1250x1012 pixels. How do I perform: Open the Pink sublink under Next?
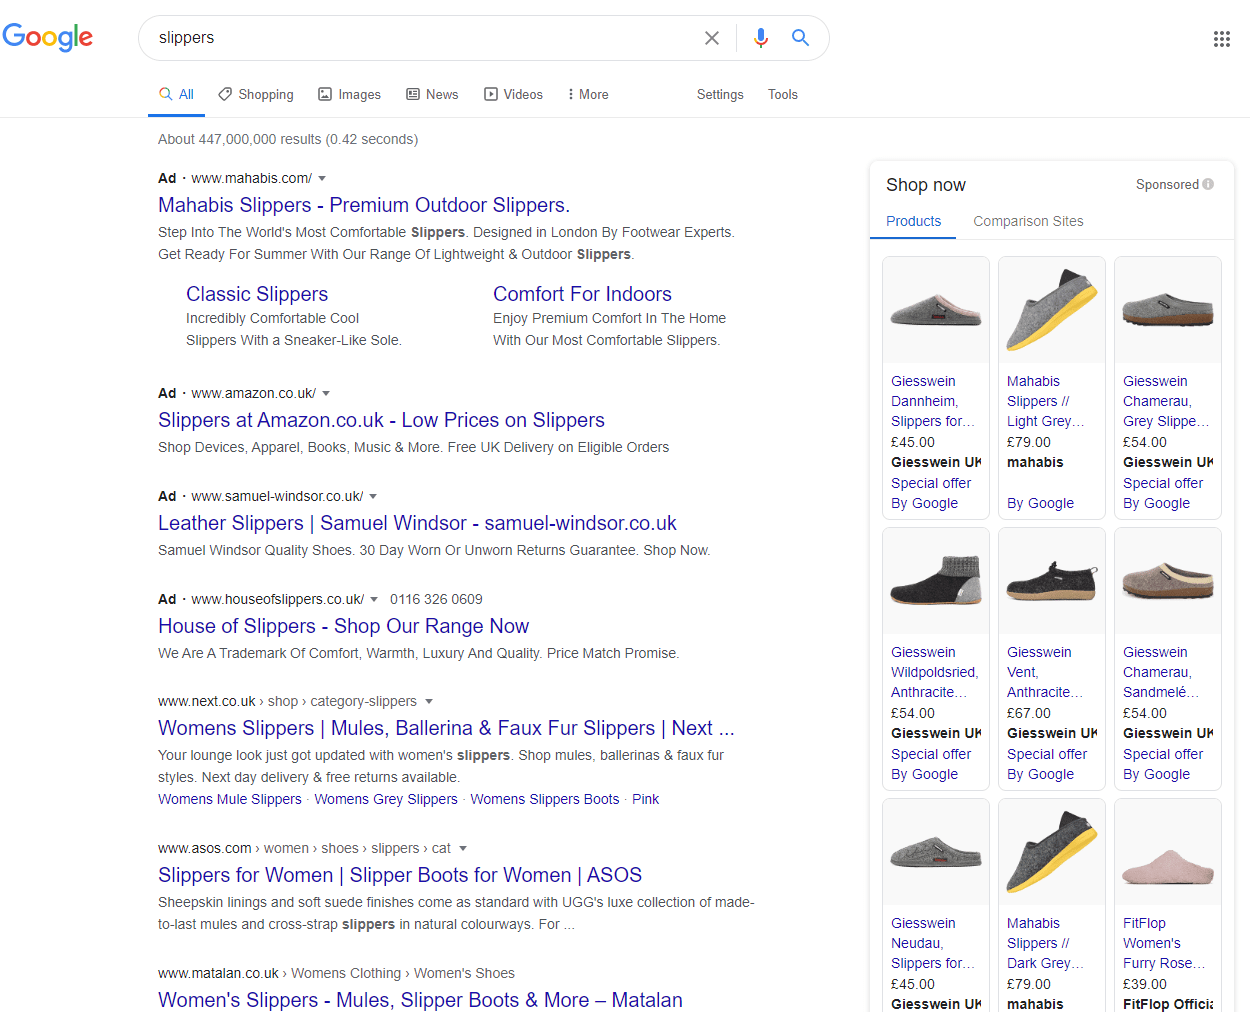pos(646,799)
